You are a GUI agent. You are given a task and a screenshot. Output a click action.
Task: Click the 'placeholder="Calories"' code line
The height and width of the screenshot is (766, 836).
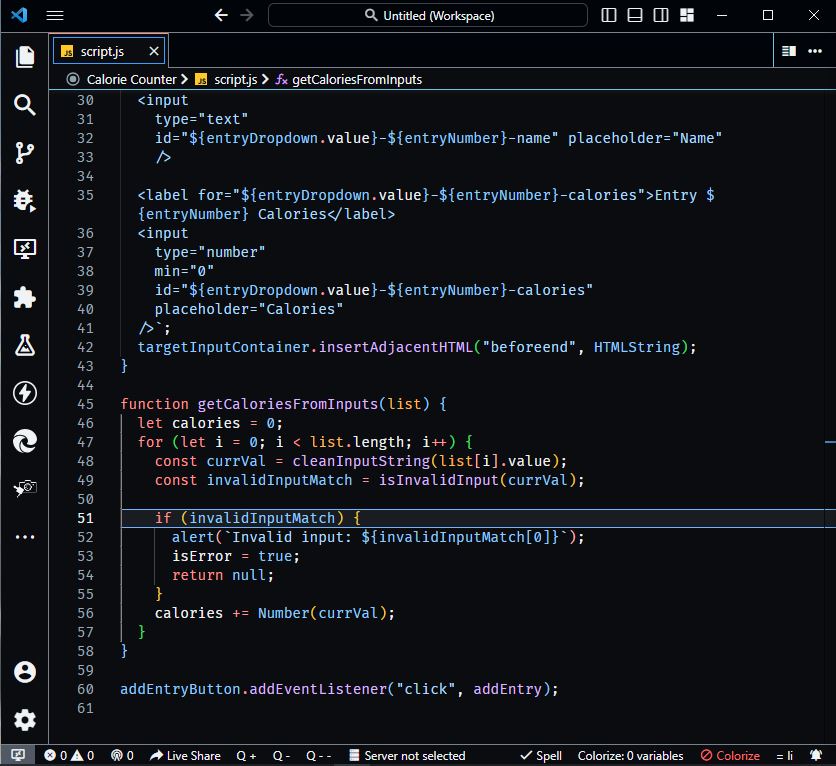click(x=248, y=309)
